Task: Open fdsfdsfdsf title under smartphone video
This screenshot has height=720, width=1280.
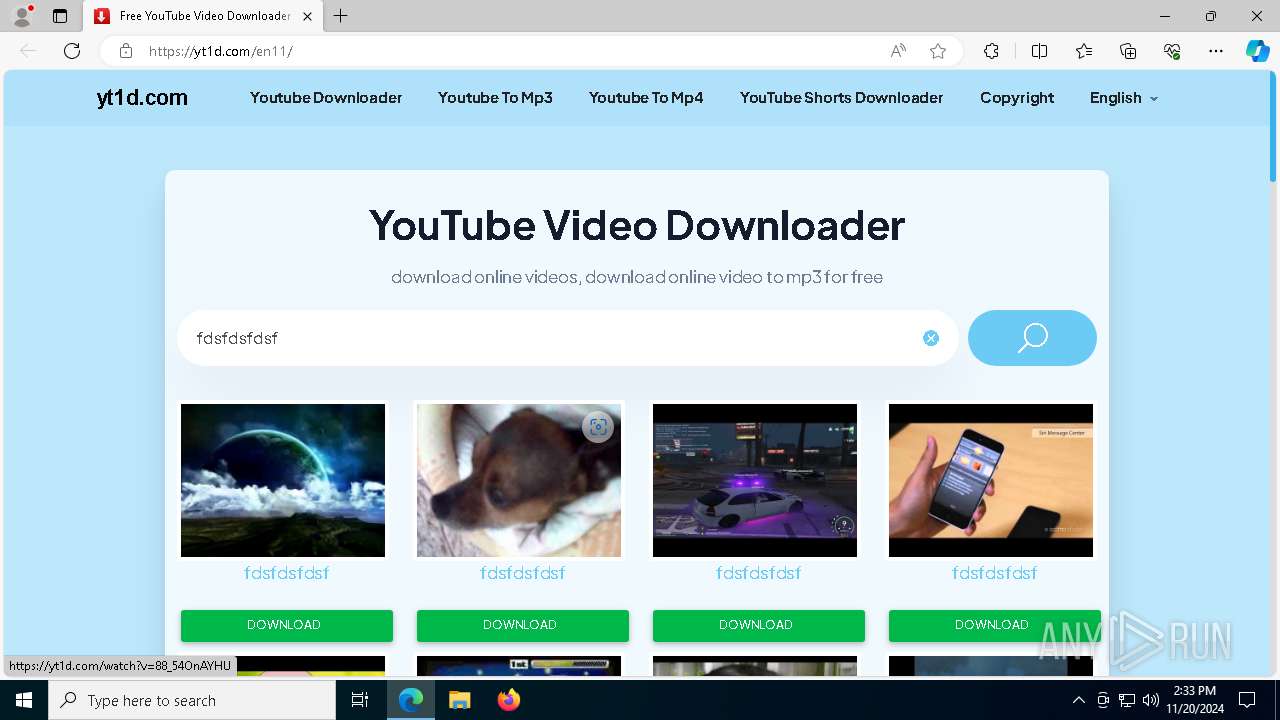Action: [x=994, y=573]
